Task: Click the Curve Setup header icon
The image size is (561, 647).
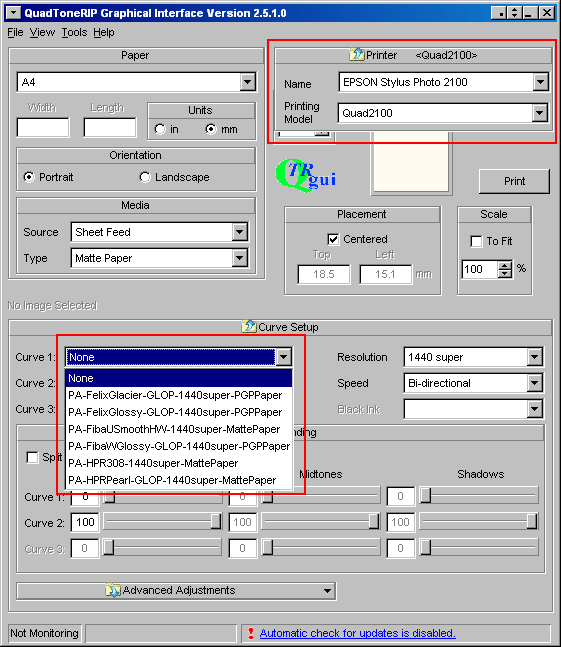Action: tap(249, 326)
